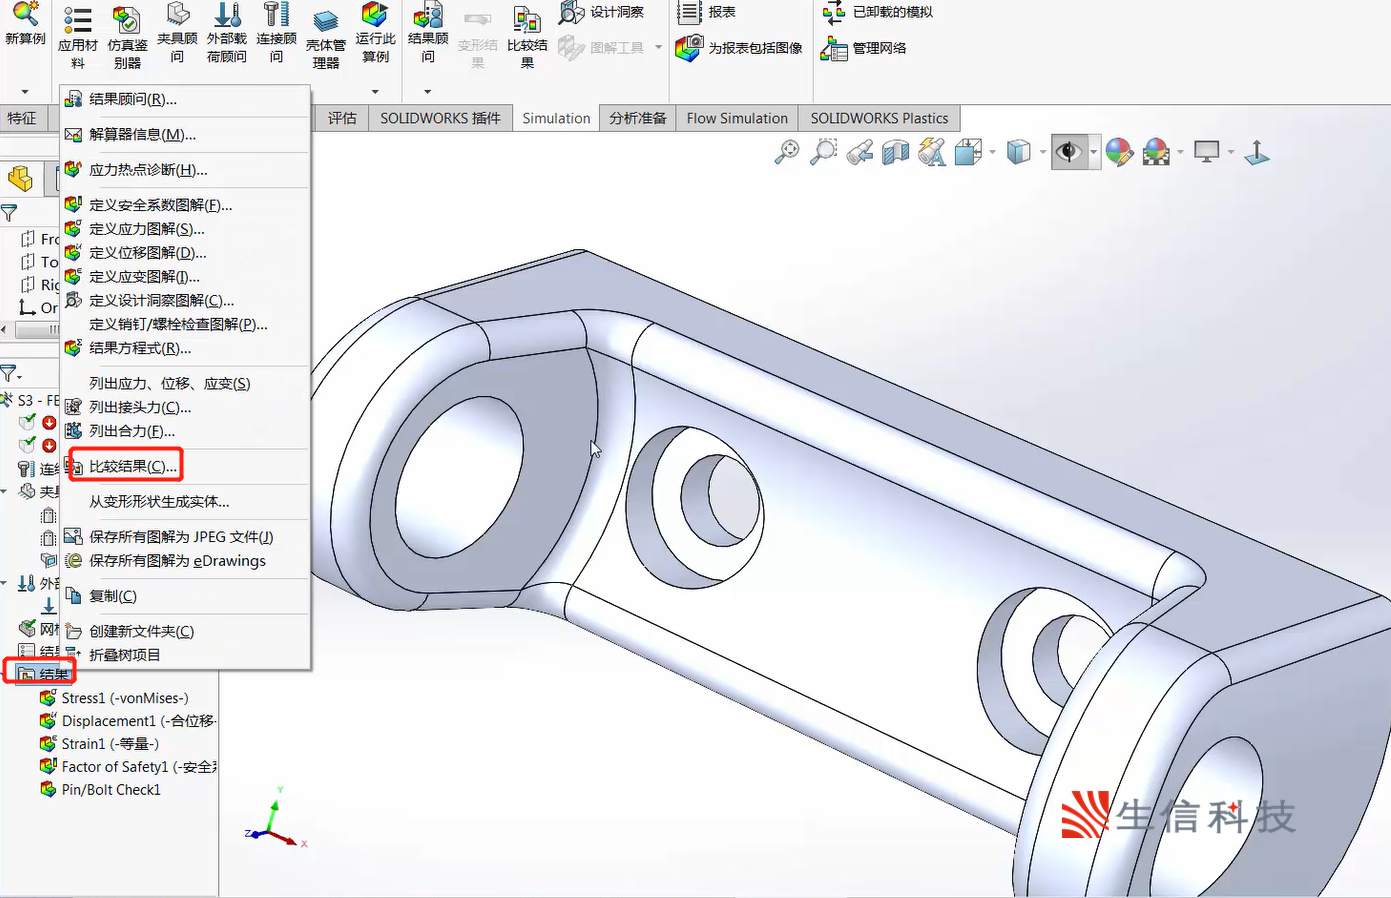Click Offloaded Simulation (已卸载的模拟) icon
Image resolution: width=1391 pixels, height=898 pixels.
click(x=833, y=12)
